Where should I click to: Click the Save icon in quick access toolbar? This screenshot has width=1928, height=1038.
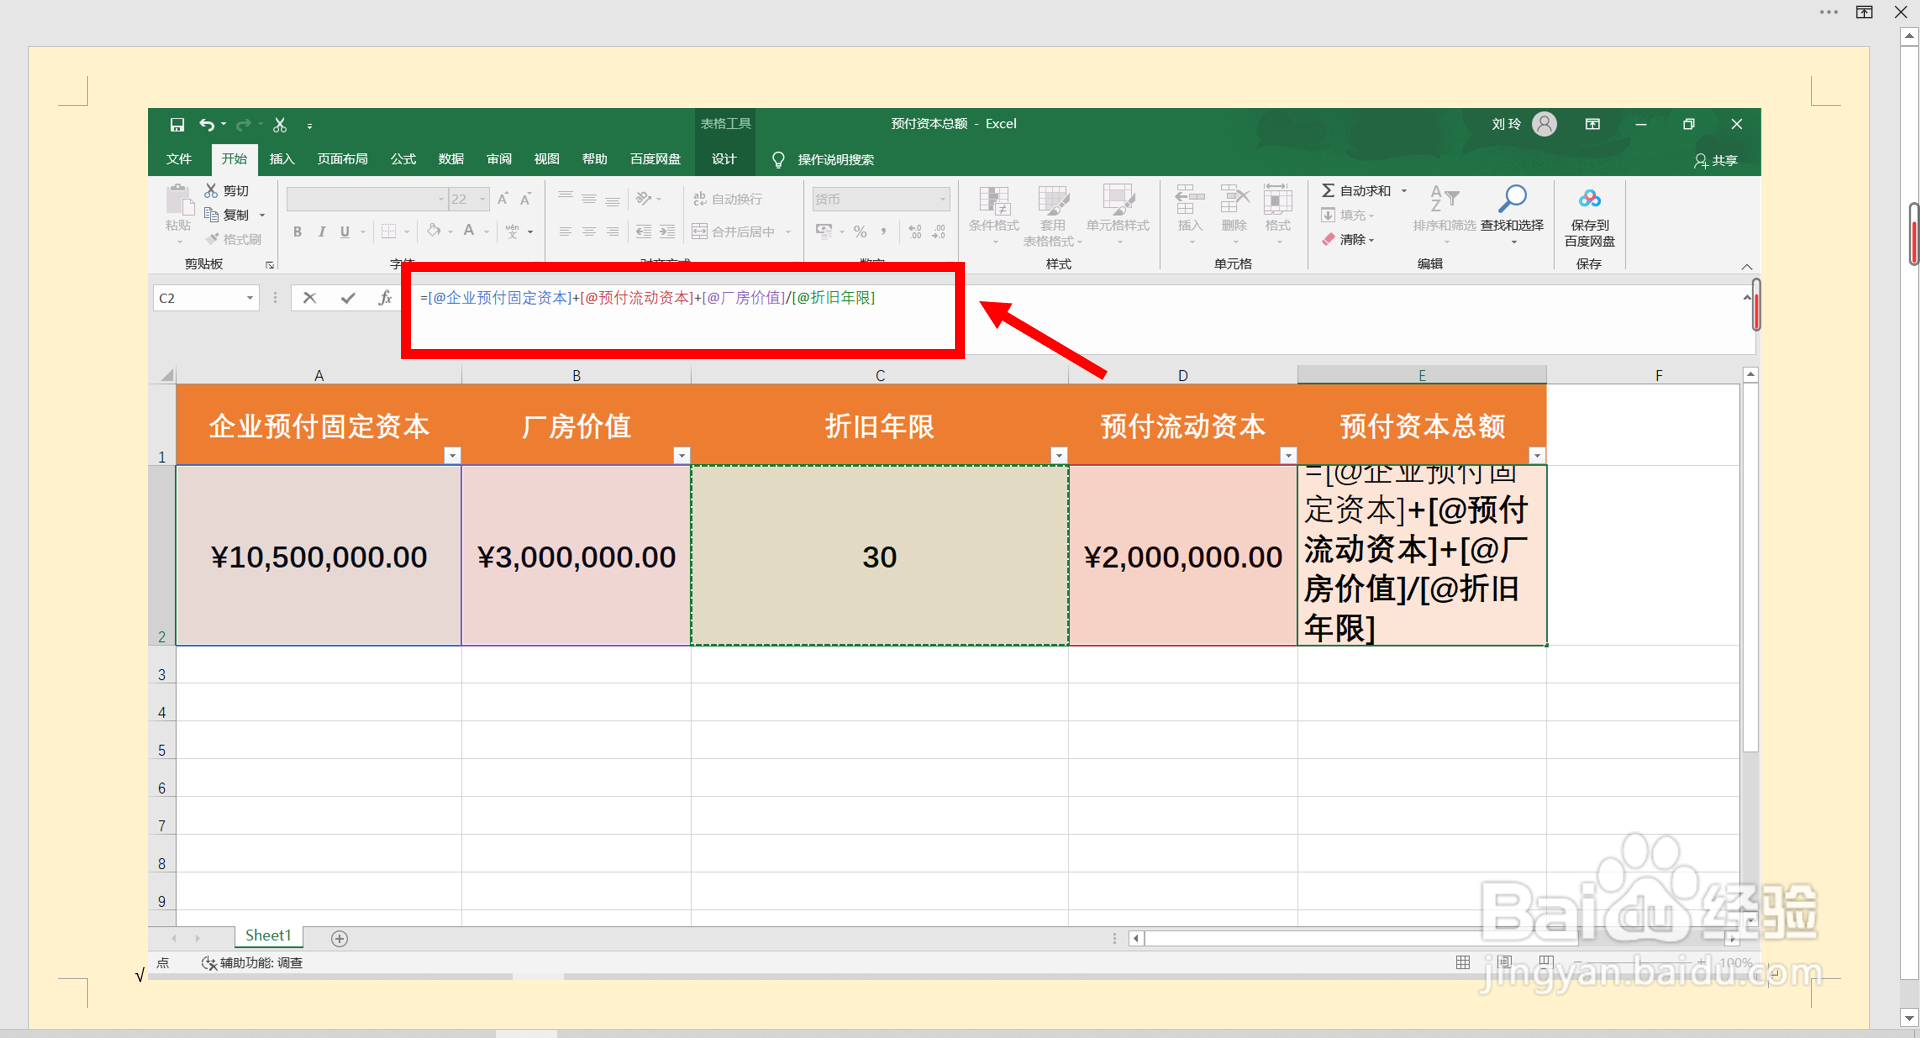(x=177, y=125)
